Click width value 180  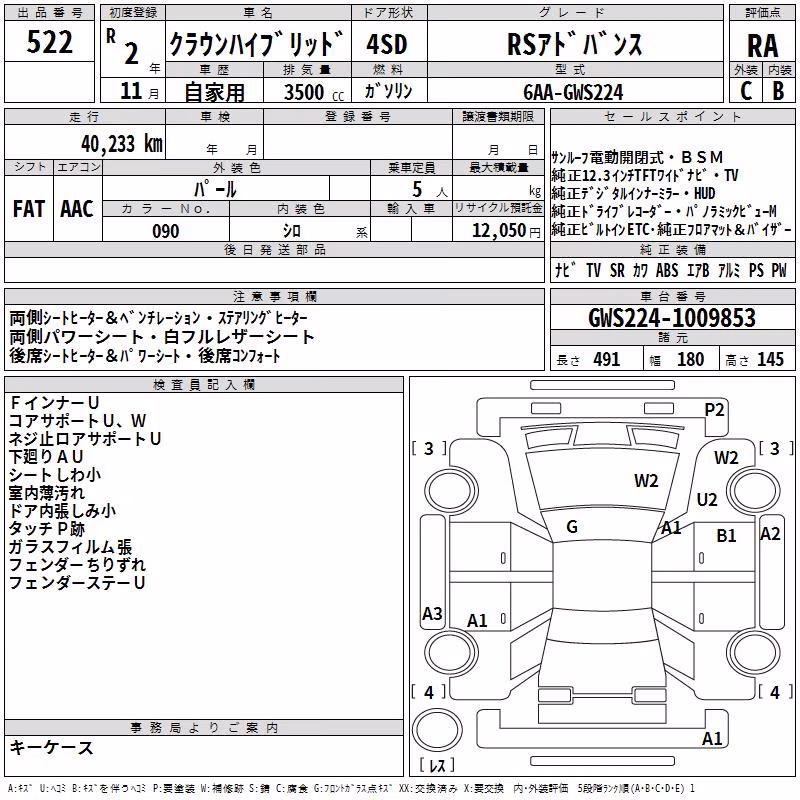tap(690, 359)
